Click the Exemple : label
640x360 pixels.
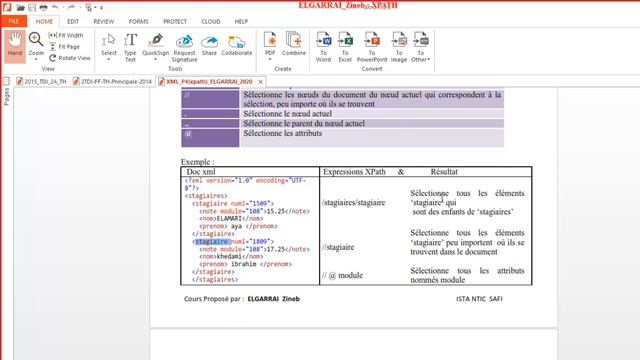(198, 162)
